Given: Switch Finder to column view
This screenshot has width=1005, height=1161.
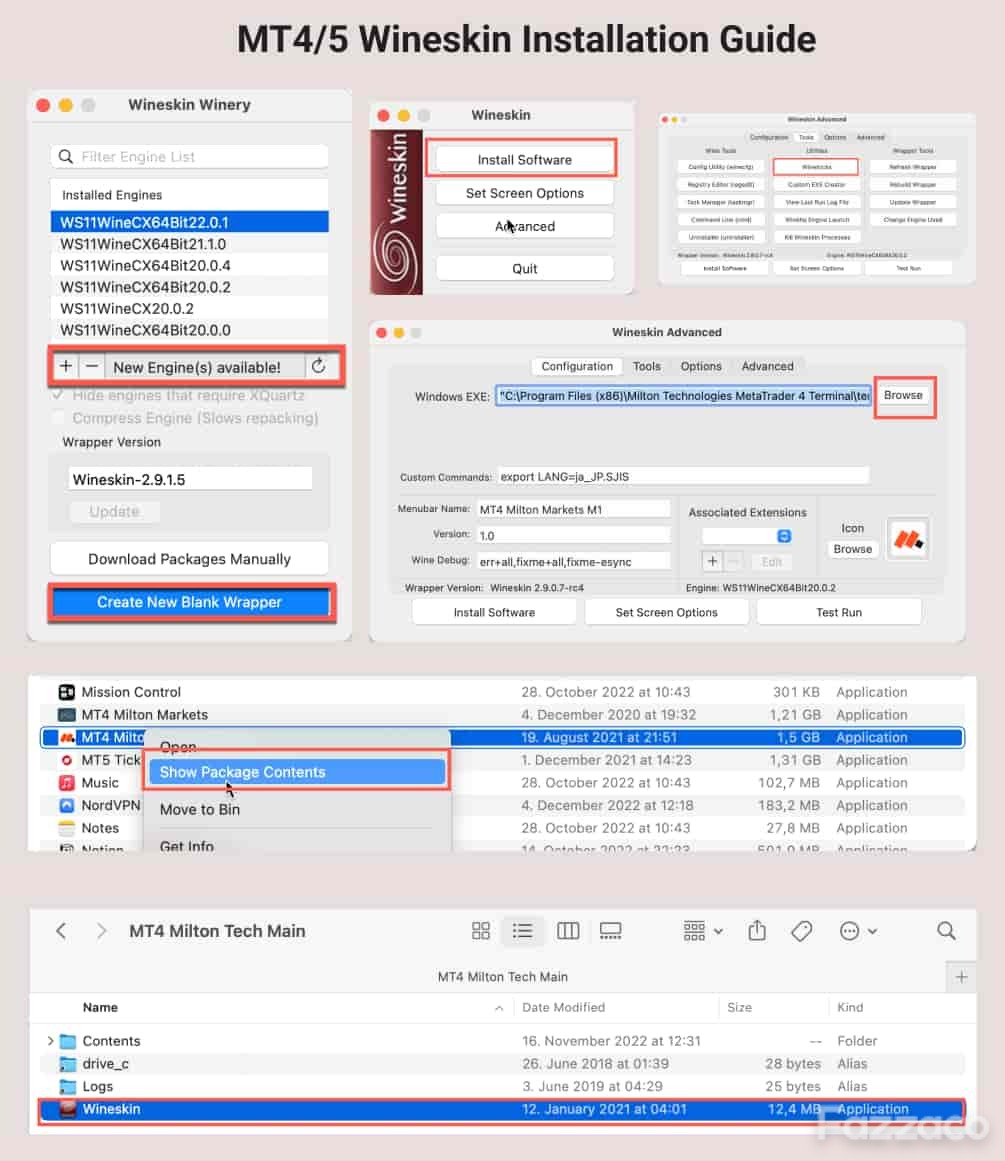Looking at the screenshot, I should (x=567, y=931).
